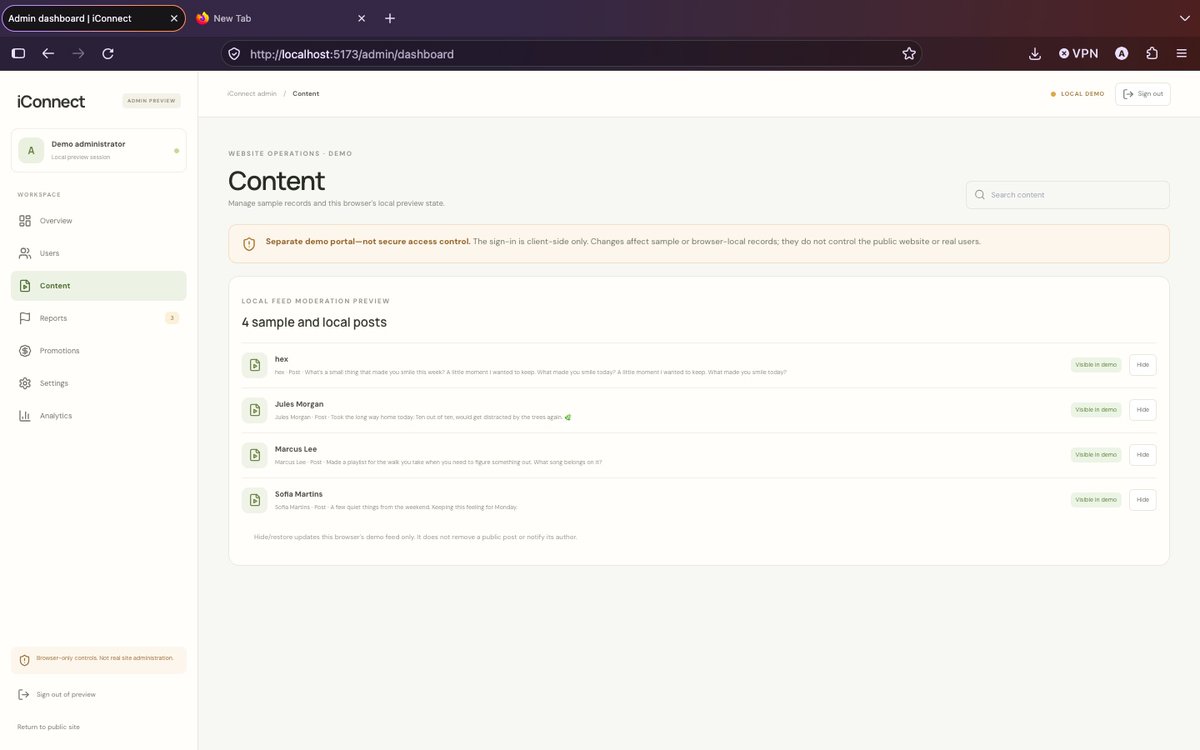Switch to the New Tab browser tab
The width and height of the screenshot is (1200, 750).
tap(282, 18)
